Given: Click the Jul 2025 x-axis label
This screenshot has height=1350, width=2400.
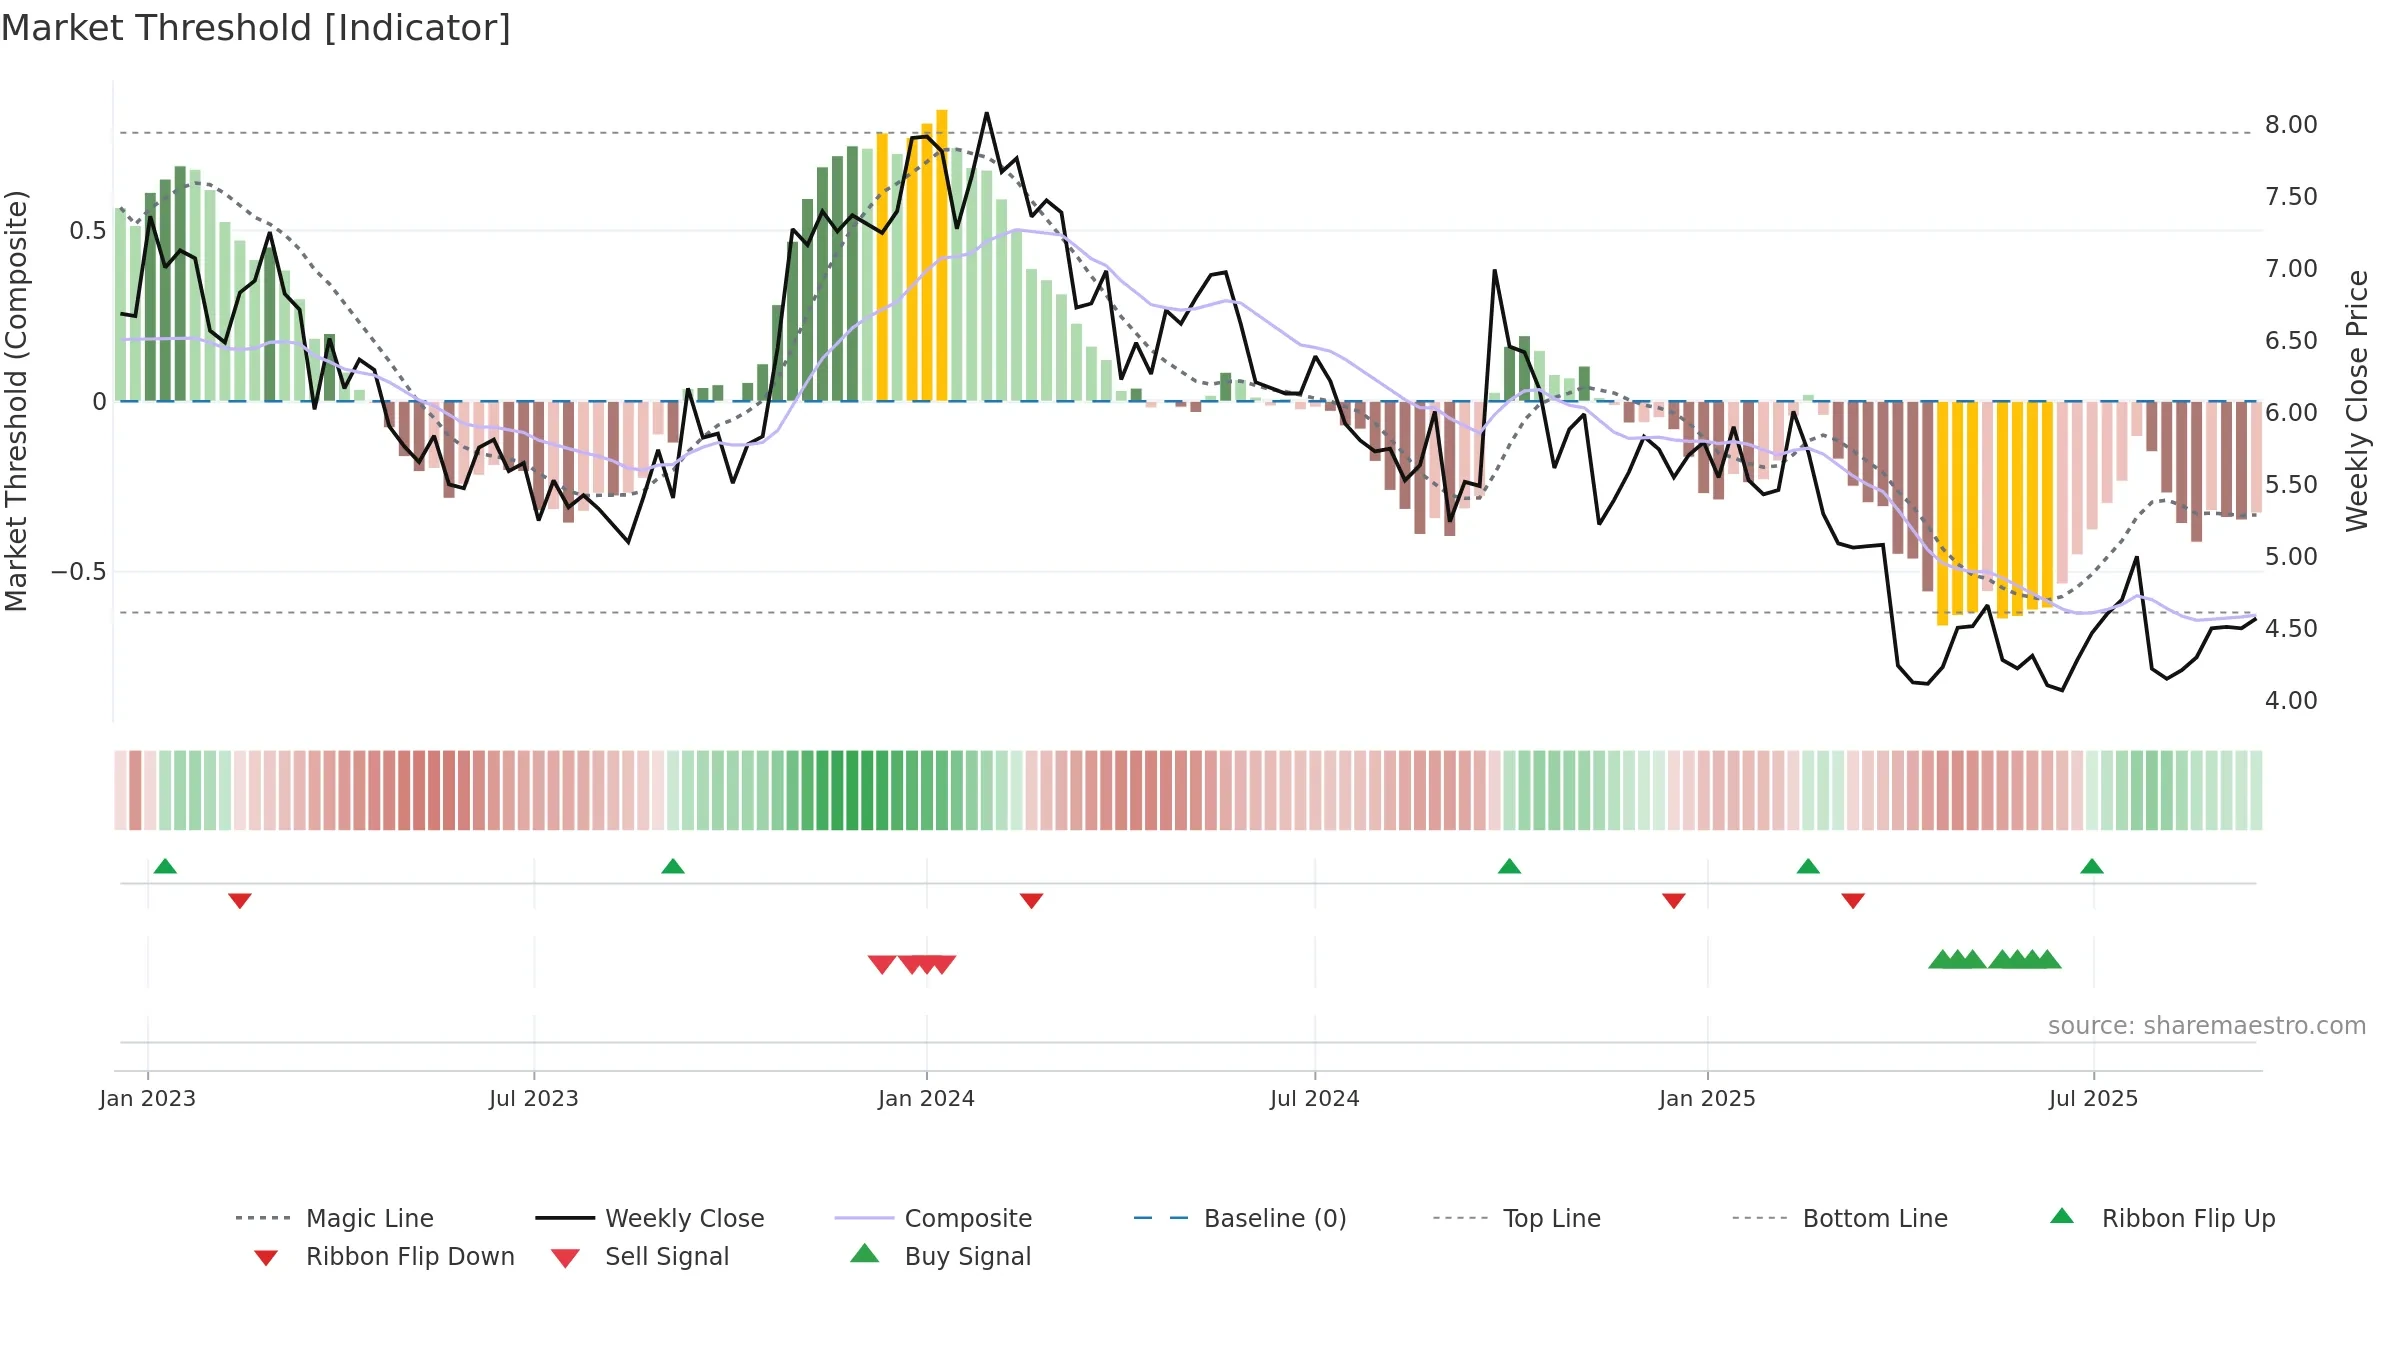Looking at the screenshot, I should coord(2094,1098).
